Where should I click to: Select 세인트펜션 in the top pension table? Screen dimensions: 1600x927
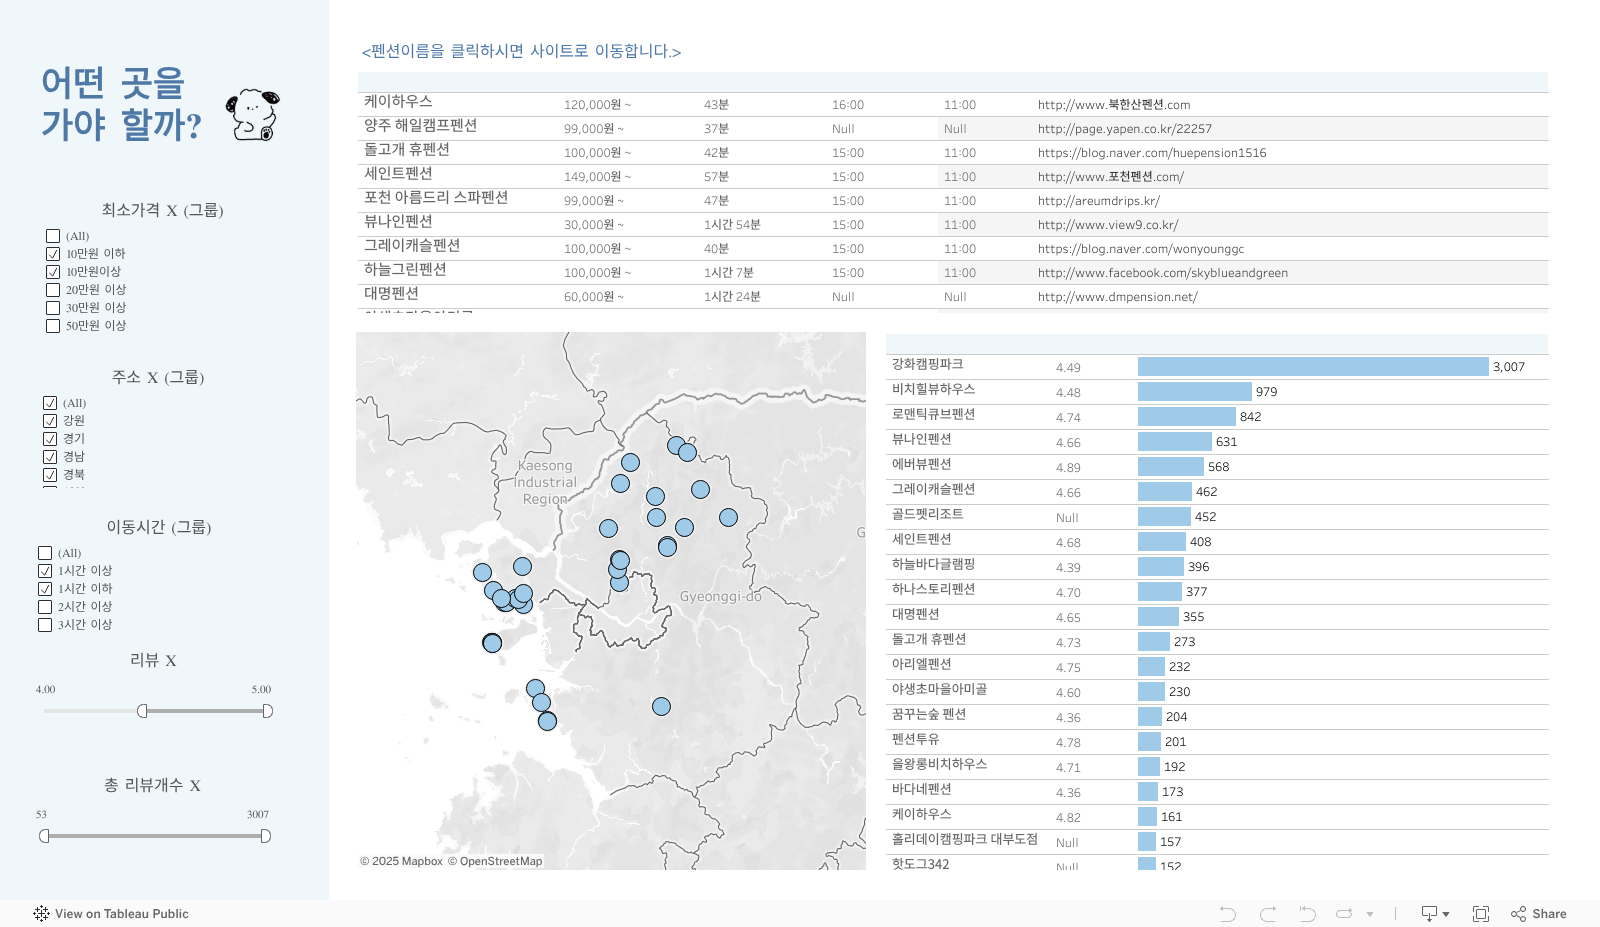point(398,173)
